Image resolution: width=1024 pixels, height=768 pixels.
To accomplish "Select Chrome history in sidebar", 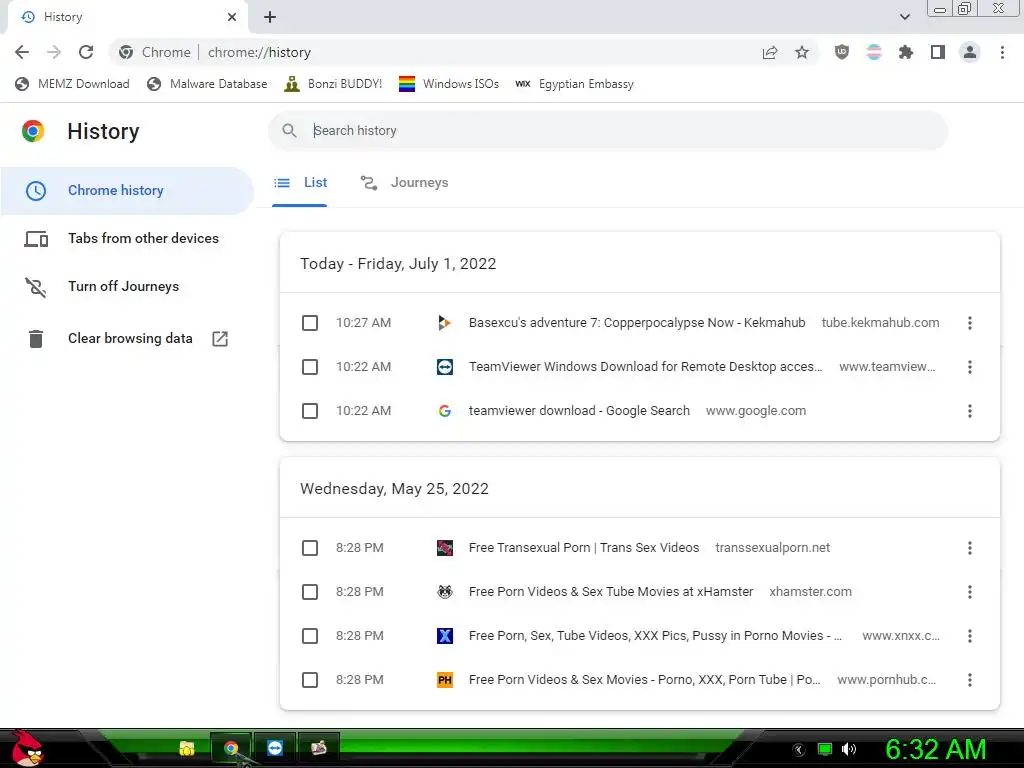I will click(127, 191).
